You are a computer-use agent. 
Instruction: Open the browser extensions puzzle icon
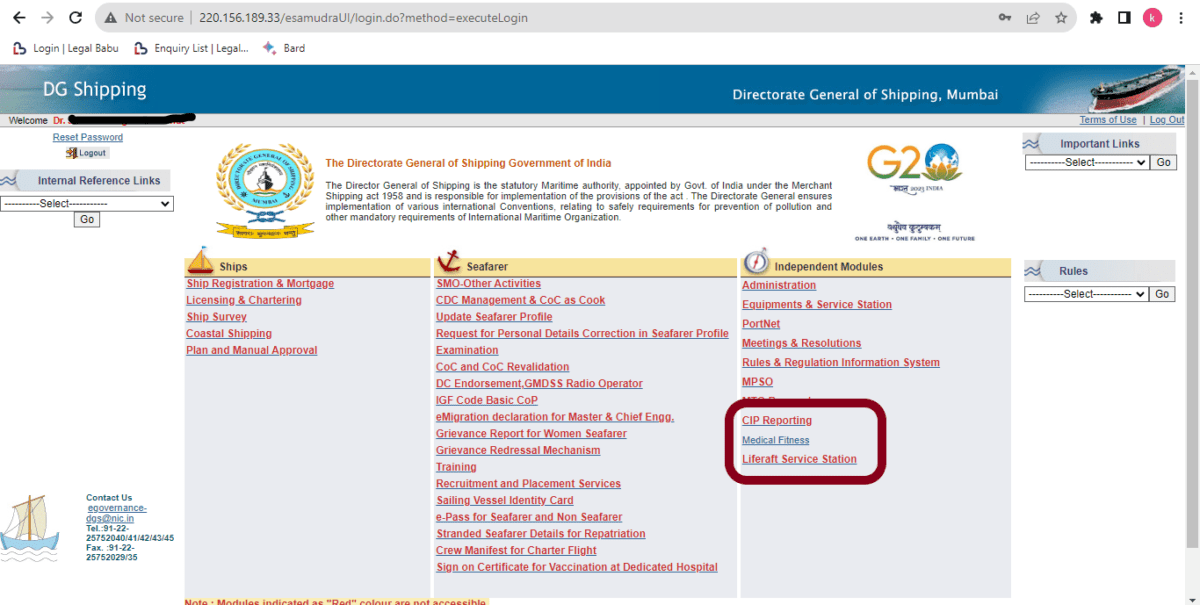[1096, 18]
